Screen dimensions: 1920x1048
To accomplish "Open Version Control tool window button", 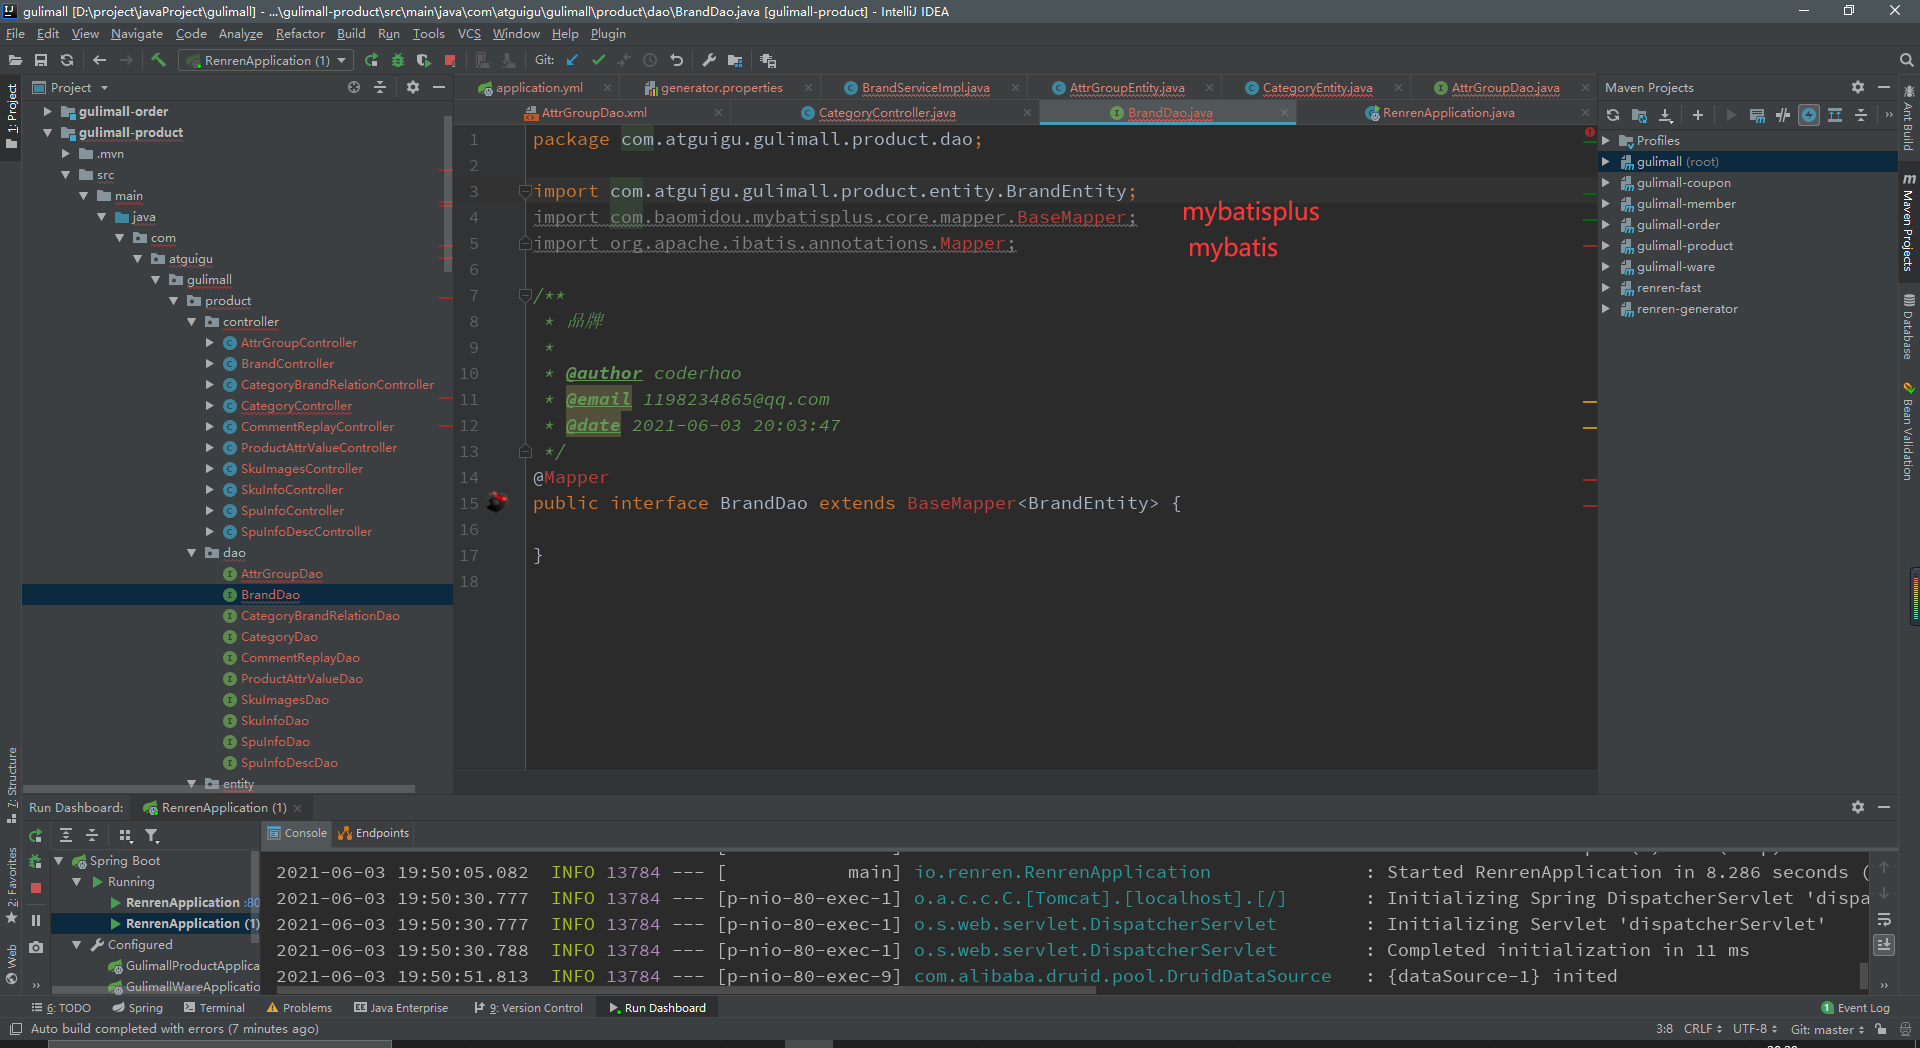I will tap(529, 1008).
